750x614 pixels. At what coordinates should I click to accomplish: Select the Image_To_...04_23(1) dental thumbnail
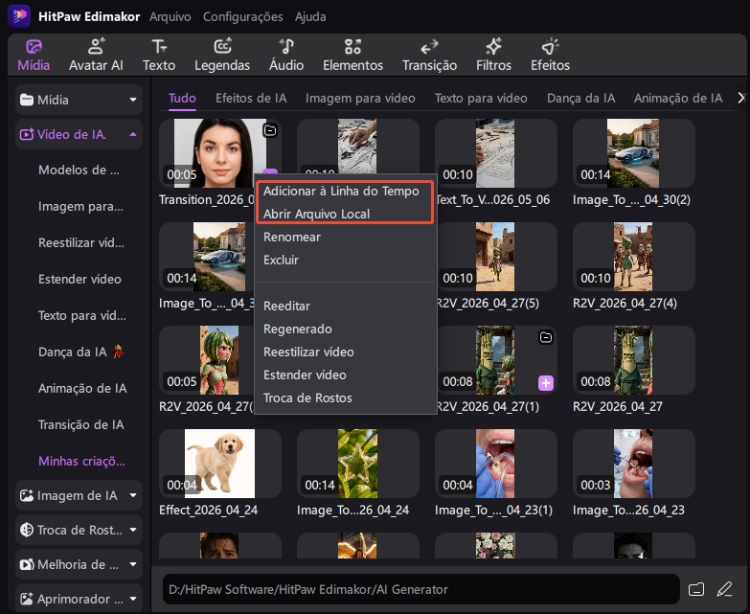(496, 463)
